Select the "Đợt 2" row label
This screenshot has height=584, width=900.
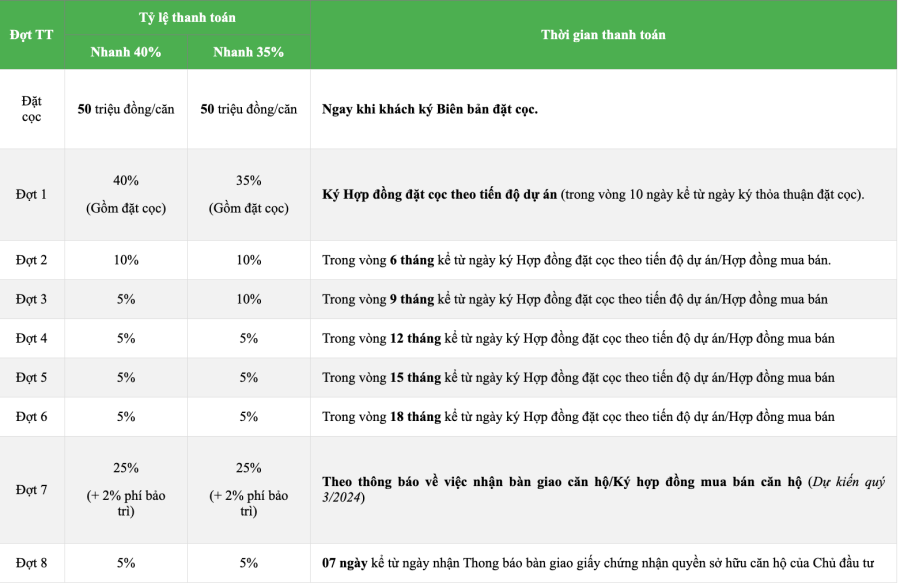click(32, 260)
